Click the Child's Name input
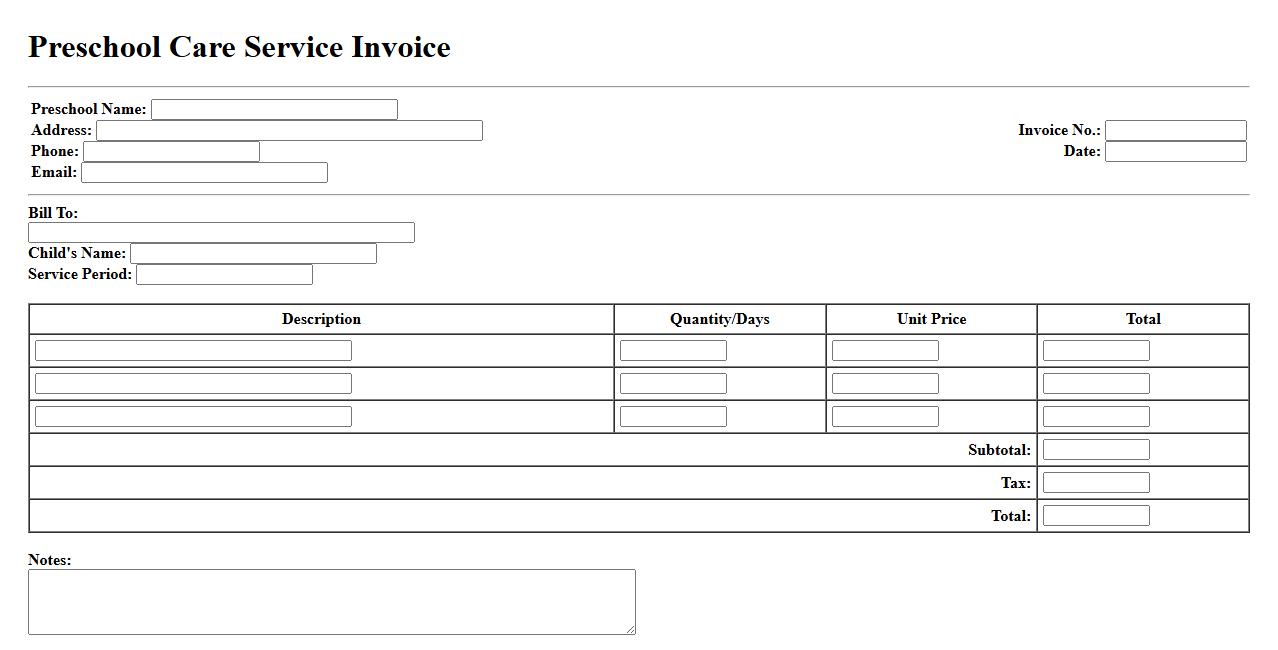Viewport: 1278px width, 650px height. (x=253, y=254)
